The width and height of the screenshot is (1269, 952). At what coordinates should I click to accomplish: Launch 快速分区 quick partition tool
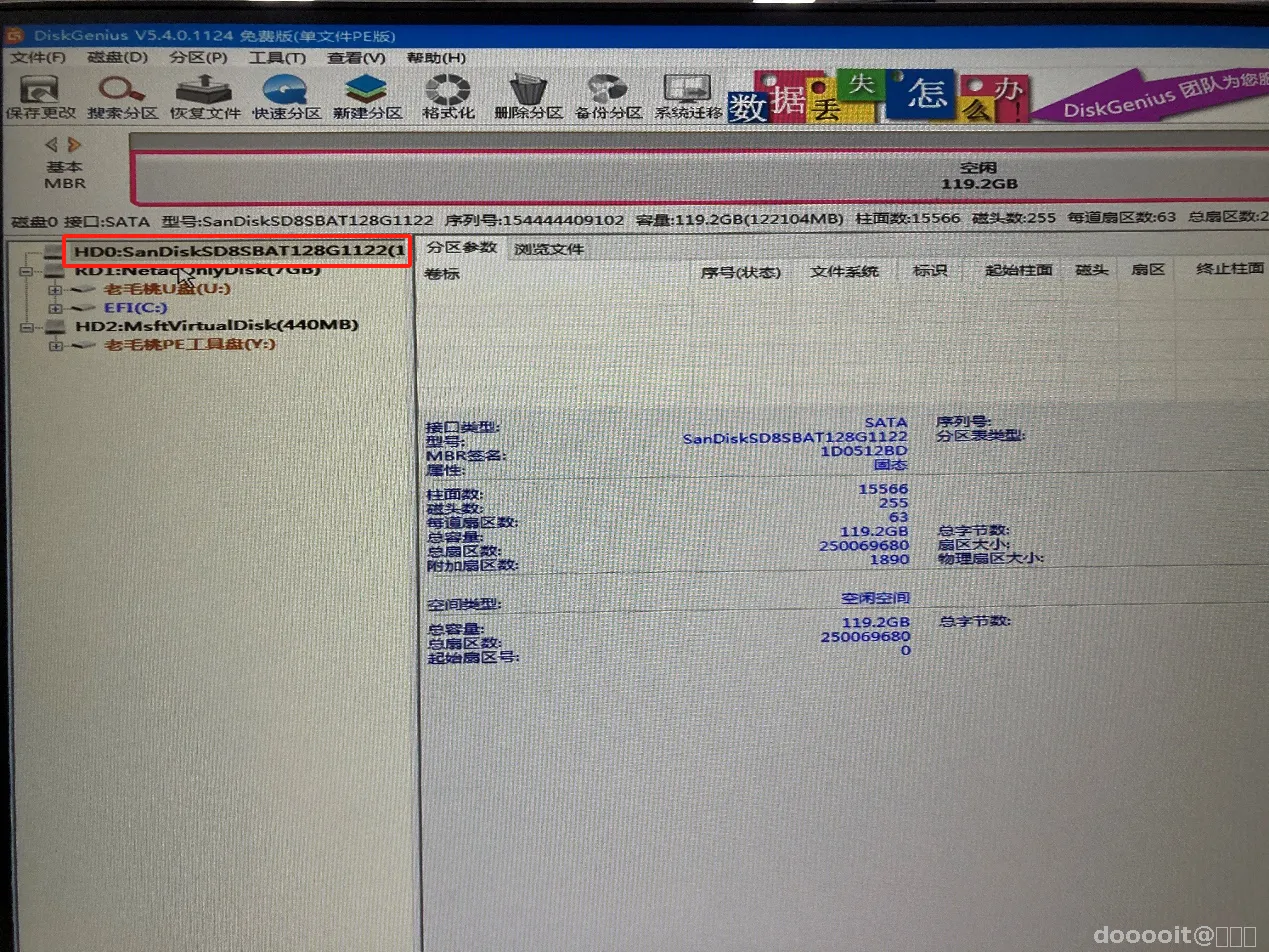click(x=286, y=97)
